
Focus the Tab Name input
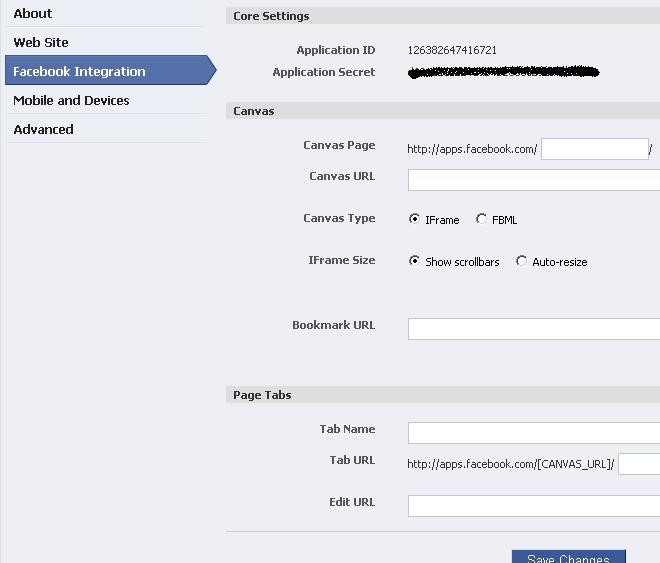[534, 433]
